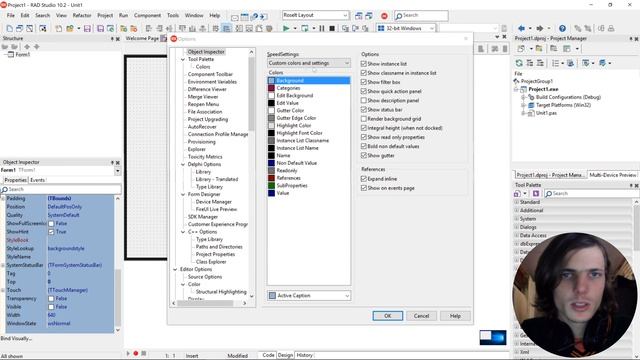Viewport: 640px width, 360px height.
Task: Switch to the Design editor tab
Action: tap(285, 355)
